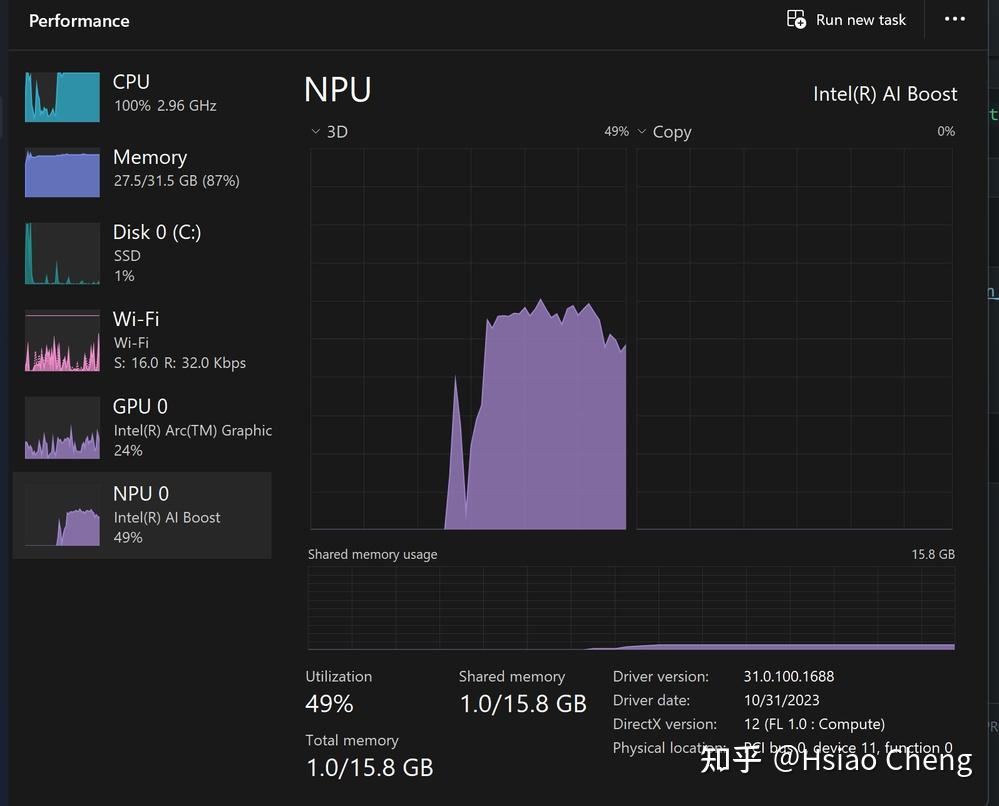Click the Intel(R) AI Boost title label

884,93
